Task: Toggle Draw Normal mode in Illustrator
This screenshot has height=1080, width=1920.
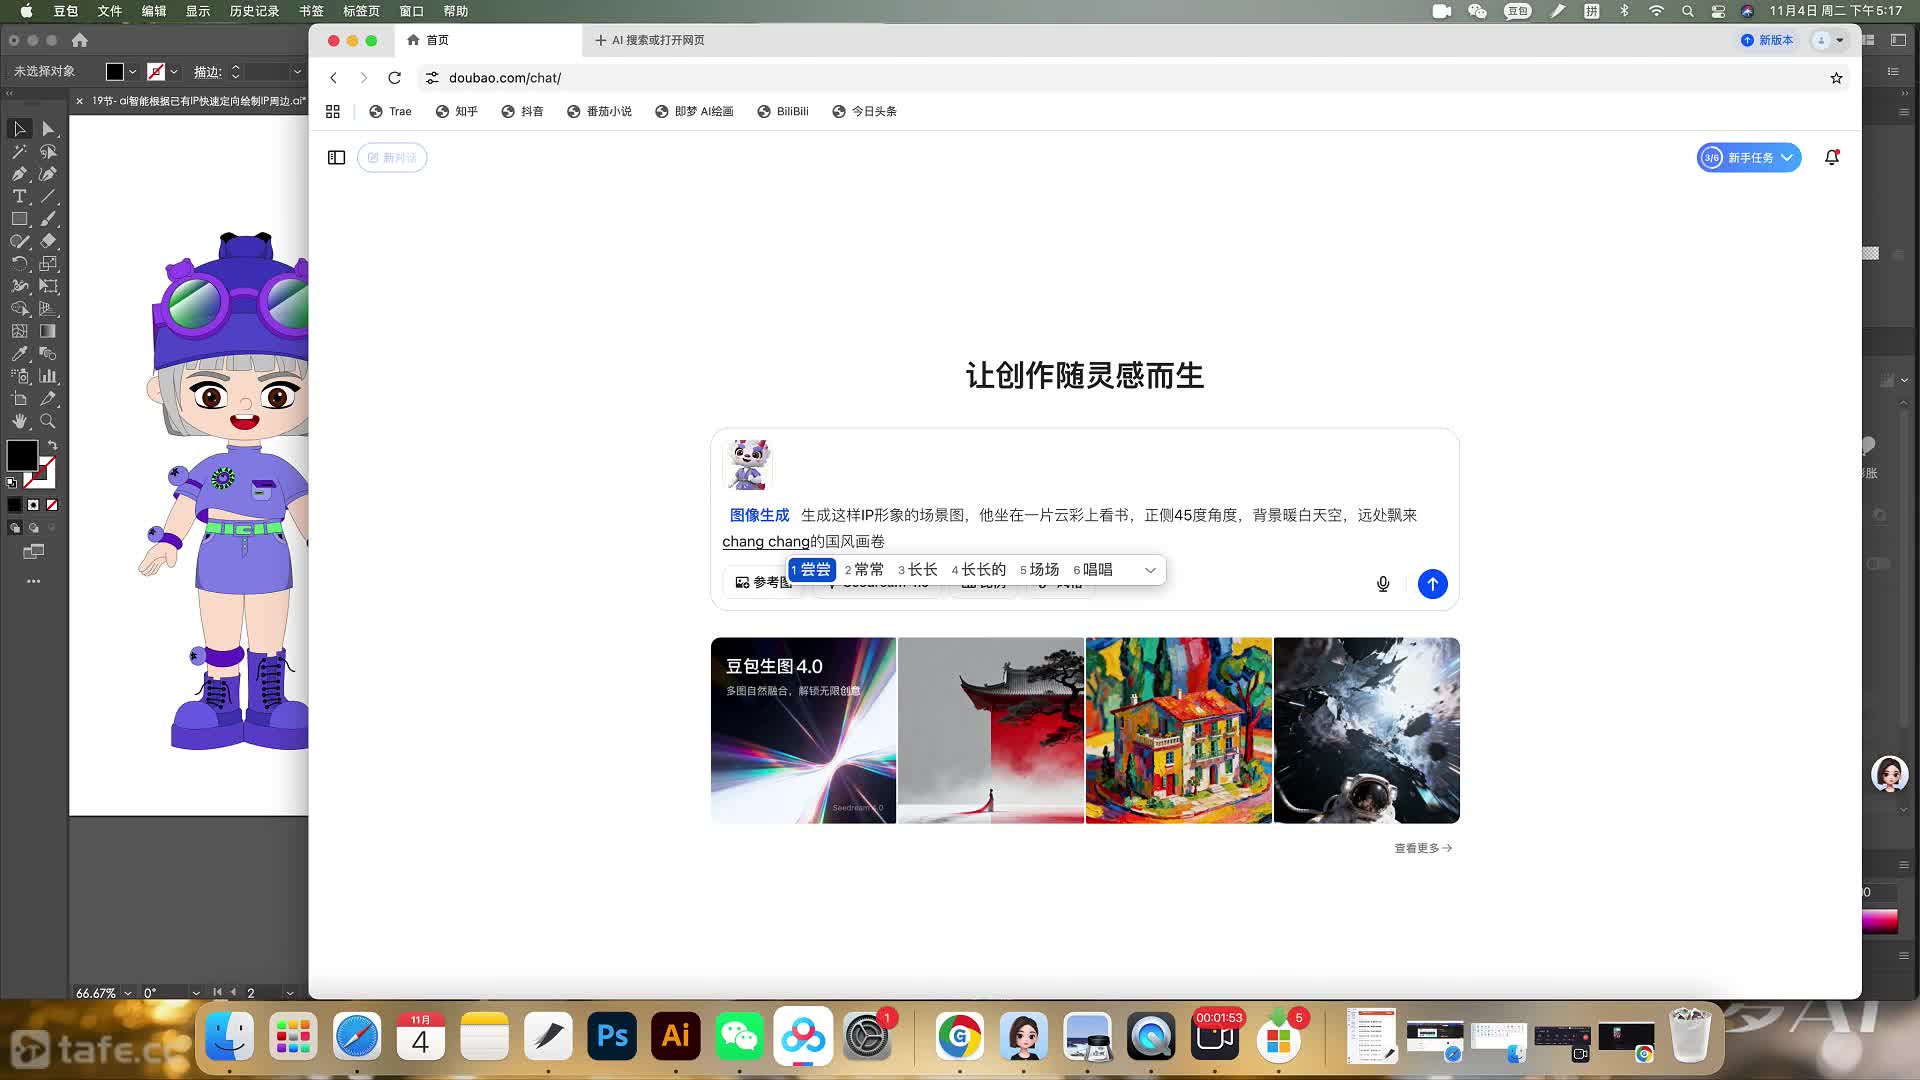Action: pos(14,527)
